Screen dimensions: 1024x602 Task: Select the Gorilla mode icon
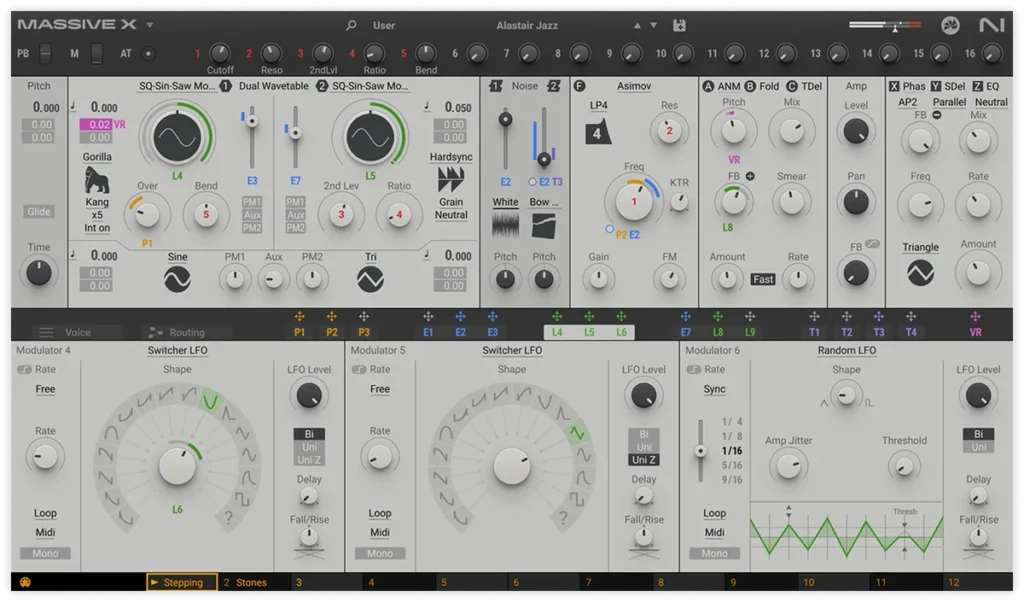point(97,179)
